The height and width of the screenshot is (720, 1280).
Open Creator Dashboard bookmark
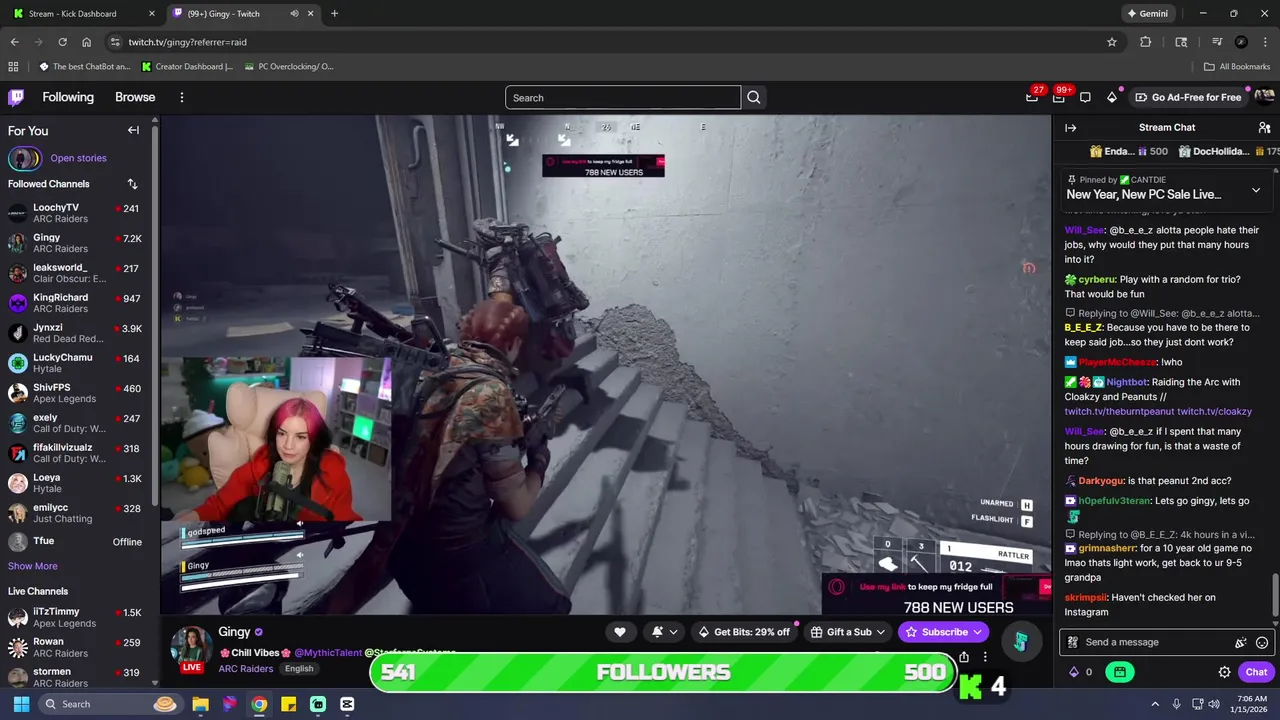pos(187,67)
